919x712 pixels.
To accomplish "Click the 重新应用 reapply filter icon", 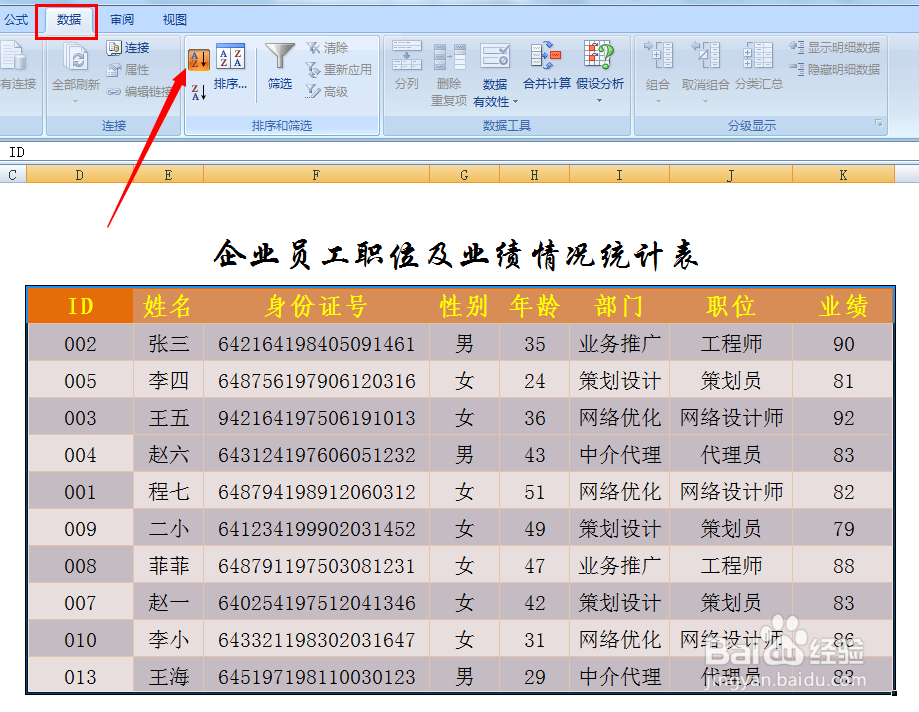I will 313,68.
